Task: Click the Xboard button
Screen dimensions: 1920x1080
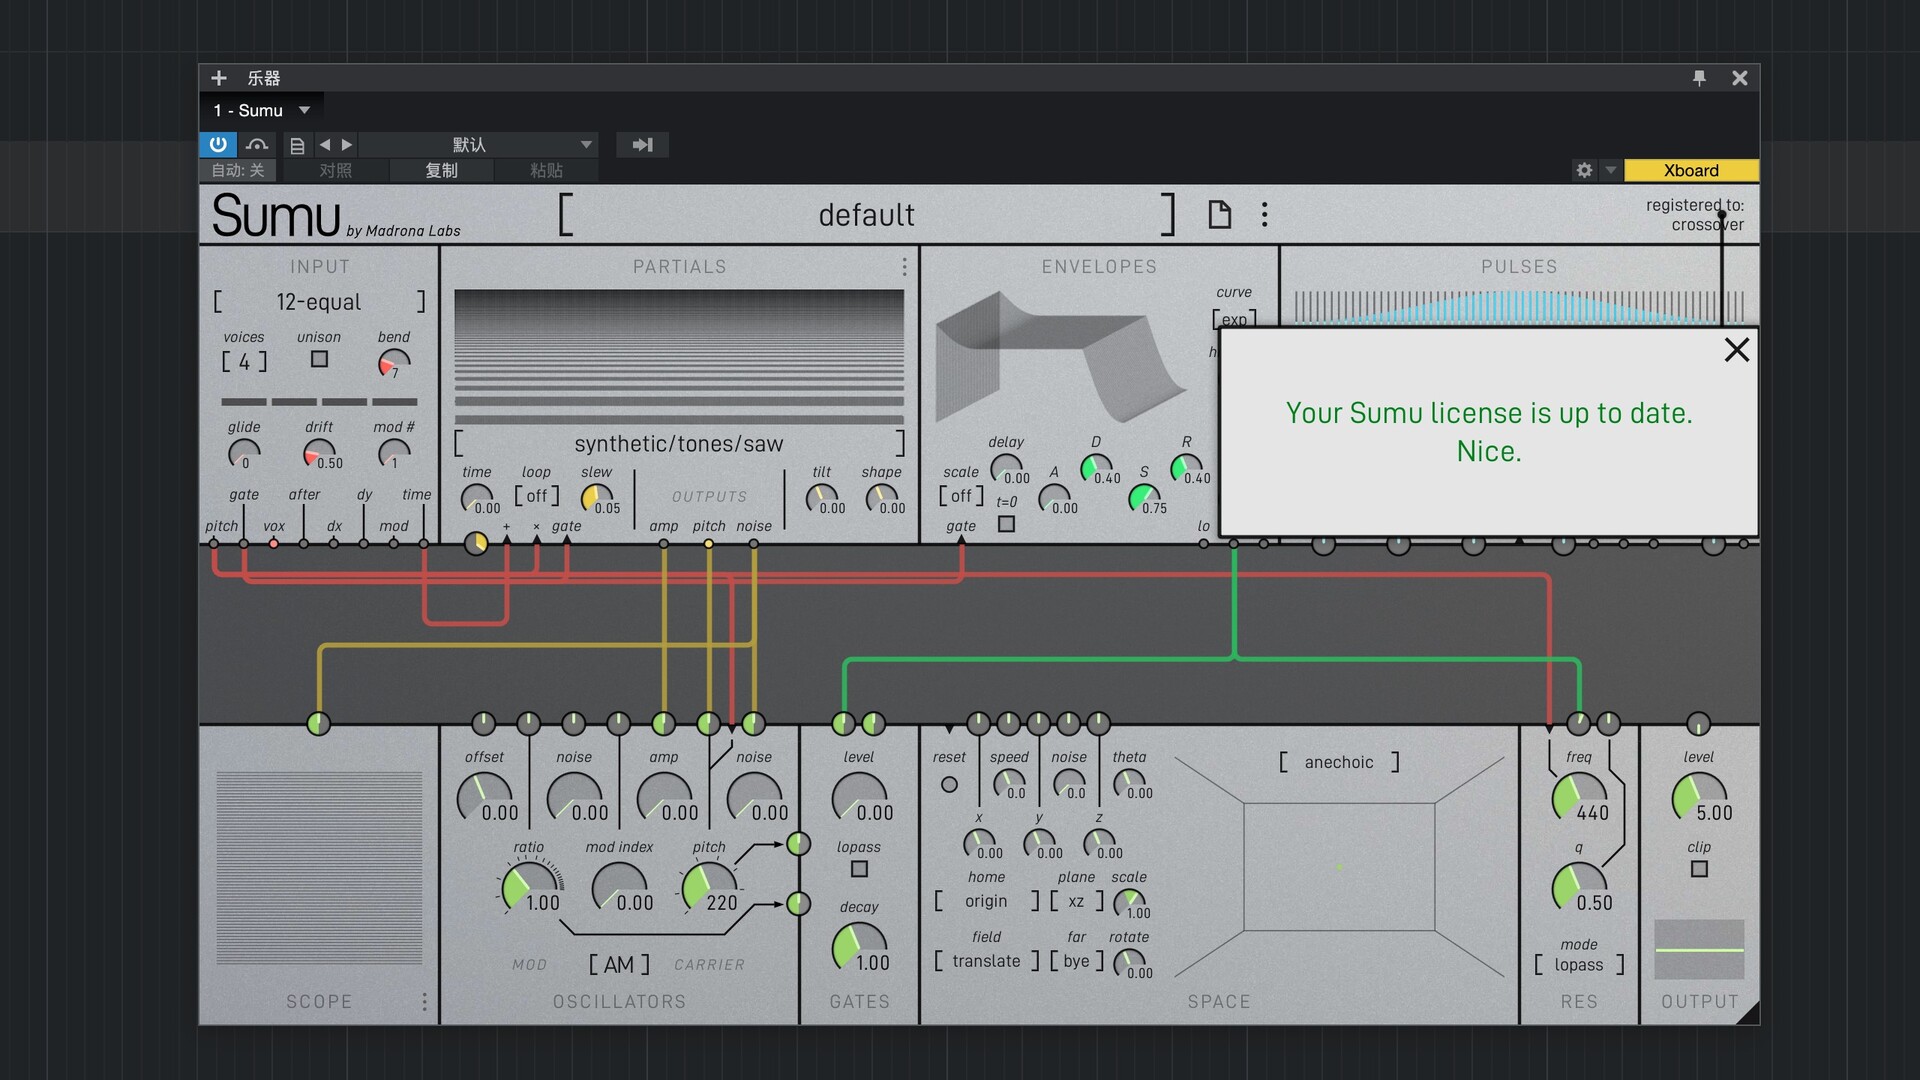Action: coord(1691,170)
